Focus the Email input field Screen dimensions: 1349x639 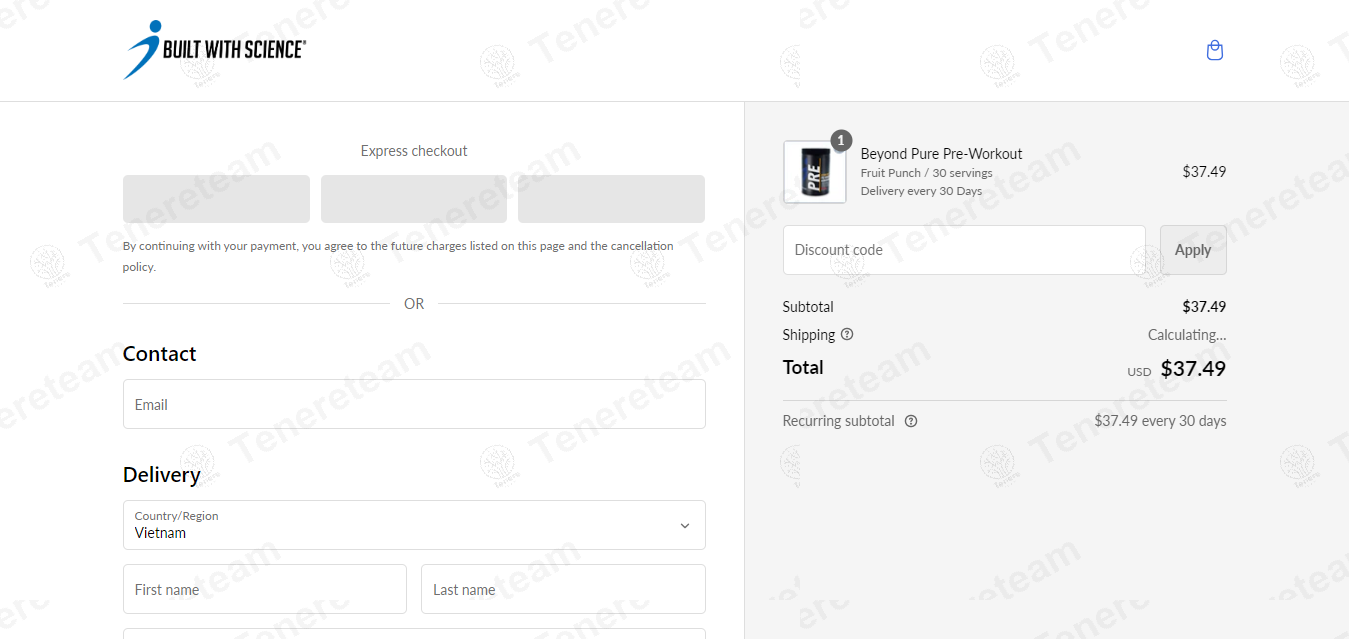point(414,404)
